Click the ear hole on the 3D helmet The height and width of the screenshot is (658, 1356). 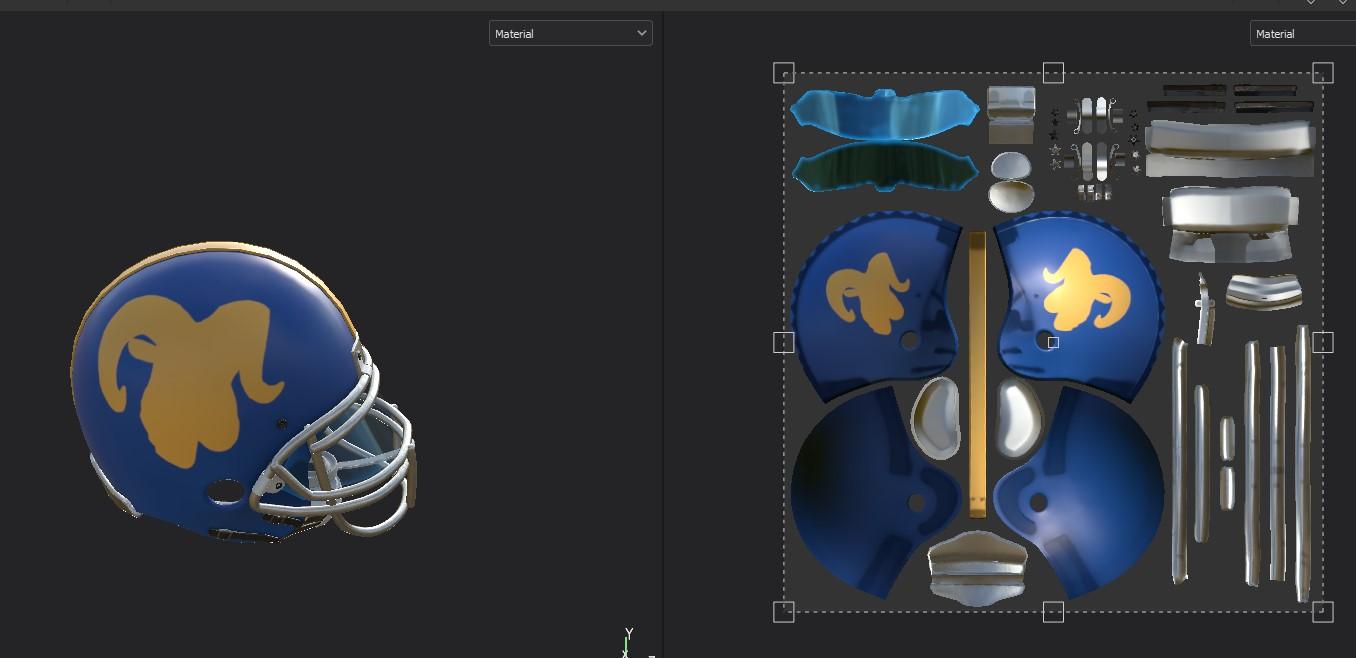click(x=225, y=491)
